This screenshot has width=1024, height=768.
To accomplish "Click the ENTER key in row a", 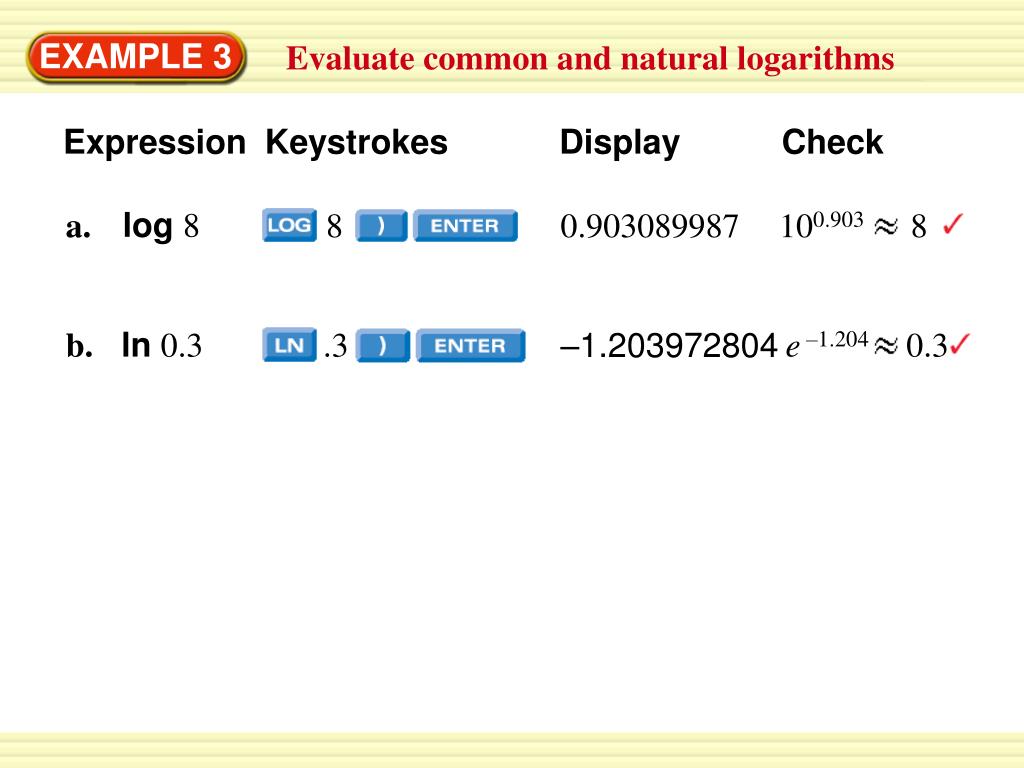I will click(466, 226).
